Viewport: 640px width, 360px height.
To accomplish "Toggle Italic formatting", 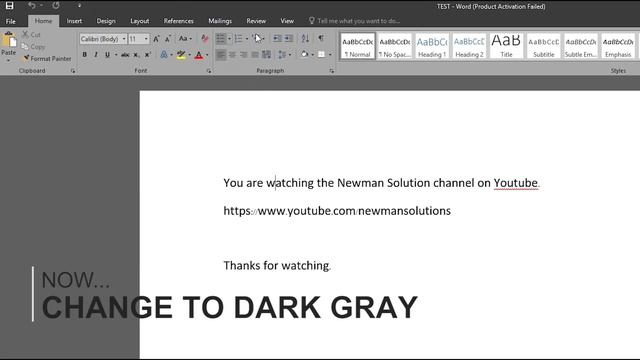I will tap(96, 55).
